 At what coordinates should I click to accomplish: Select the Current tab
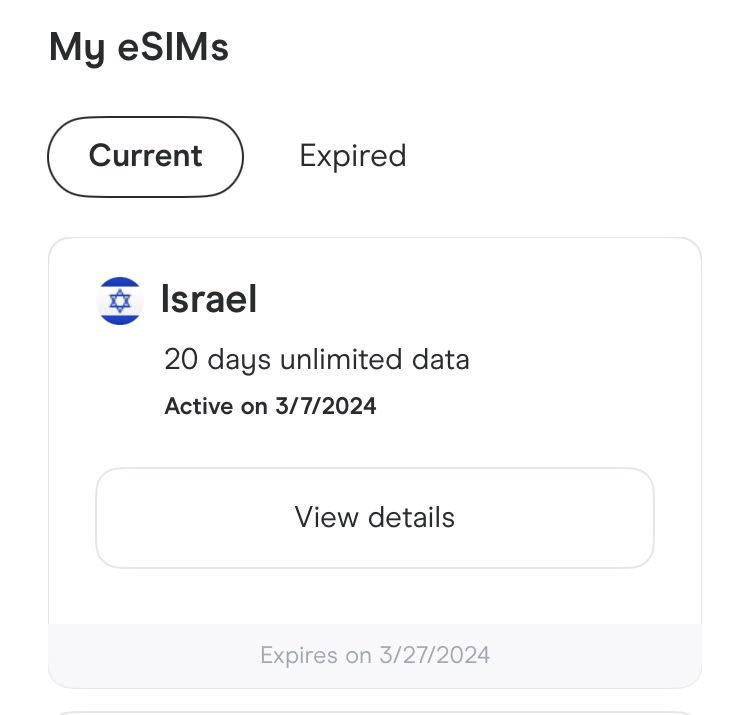[x=145, y=157]
